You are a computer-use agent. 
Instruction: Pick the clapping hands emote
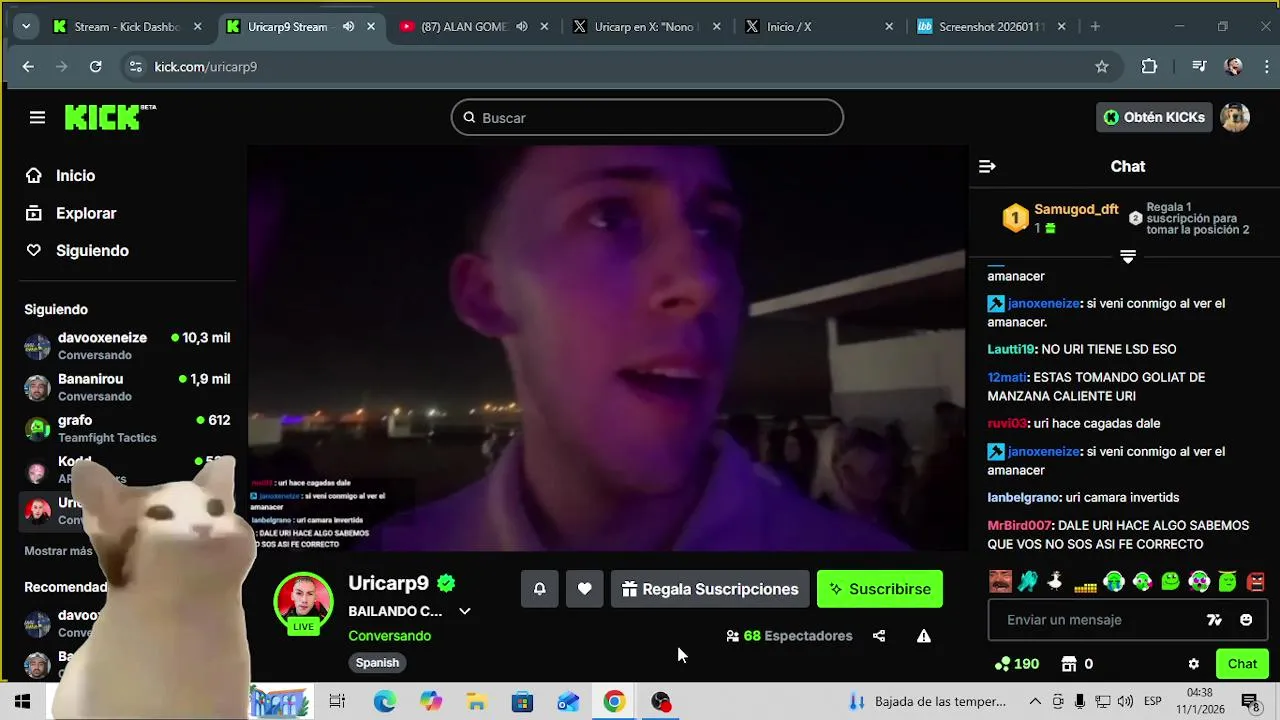point(1028,582)
